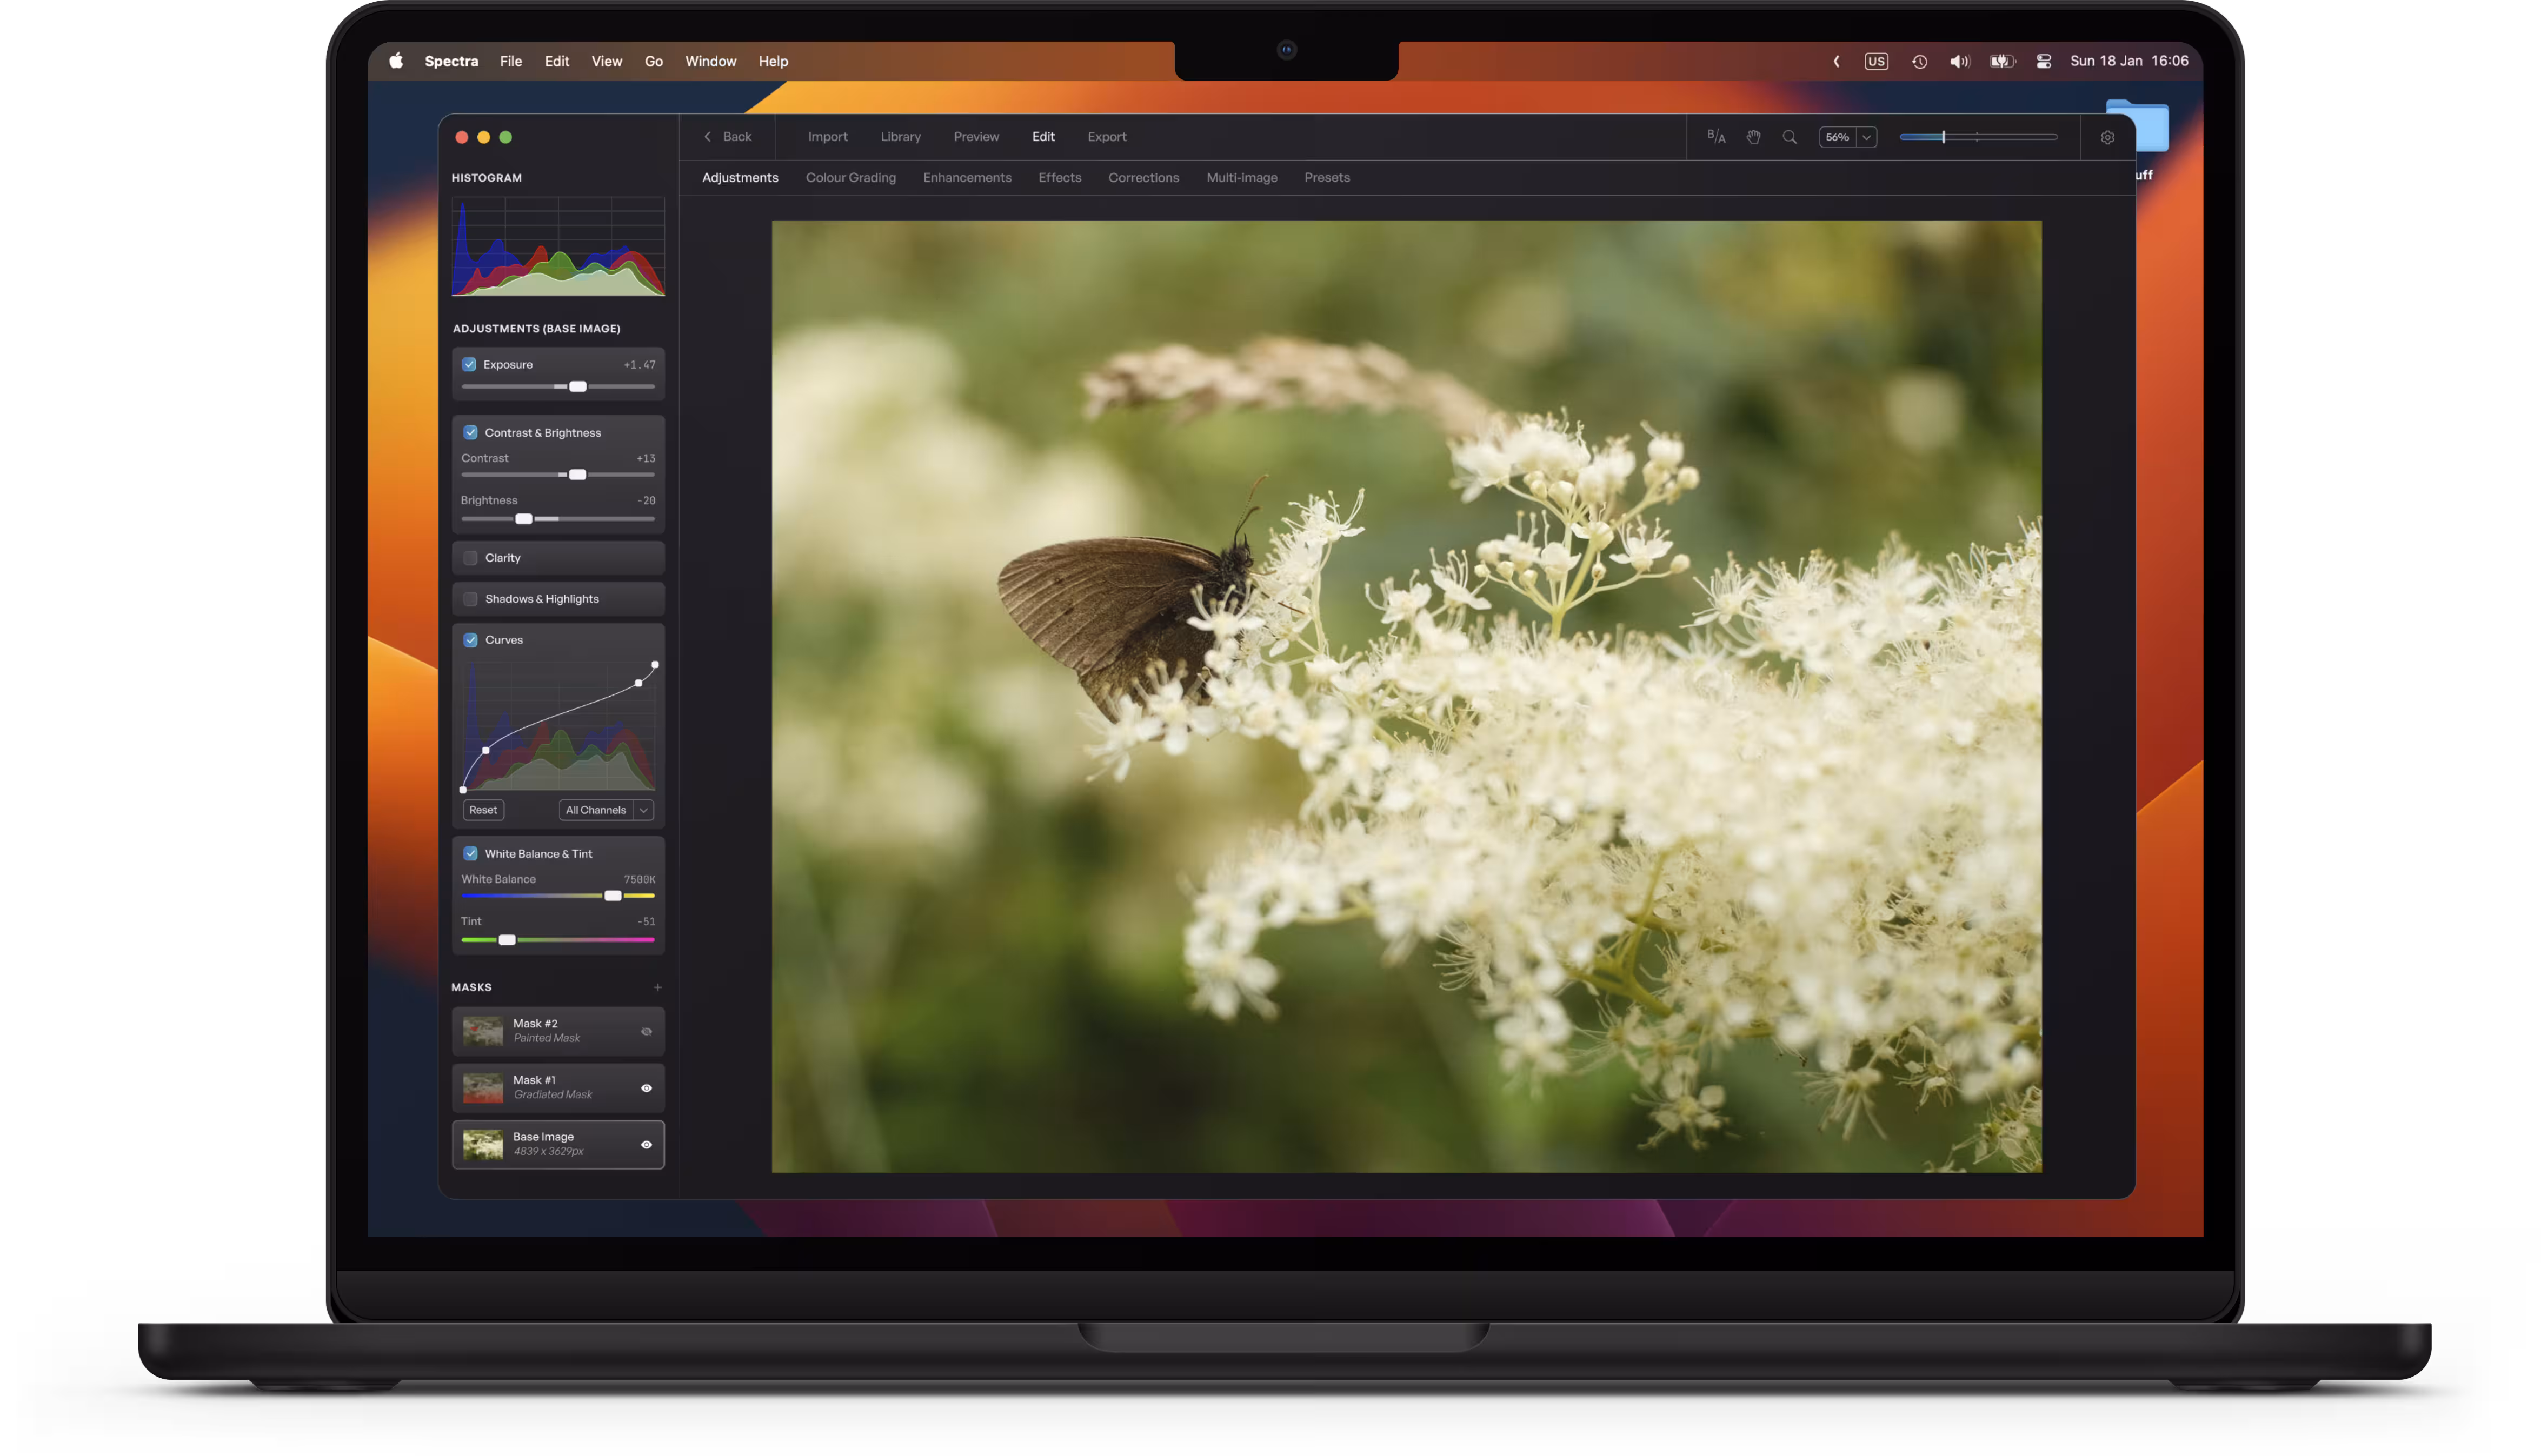Select the hand pan tool
This screenshot has width=2541, height=1456.
(1754, 137)
